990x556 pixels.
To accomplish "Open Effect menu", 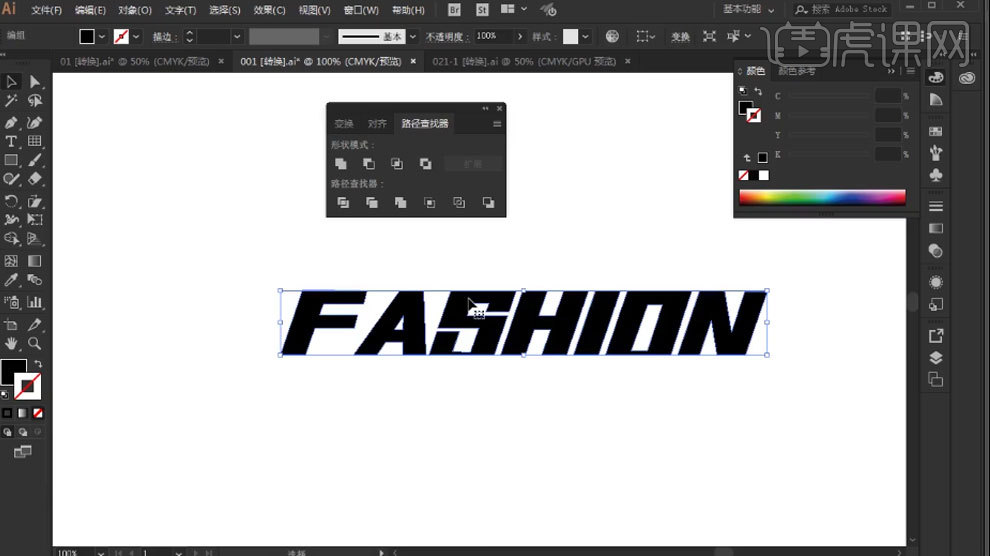I will [x=270, y=10].
